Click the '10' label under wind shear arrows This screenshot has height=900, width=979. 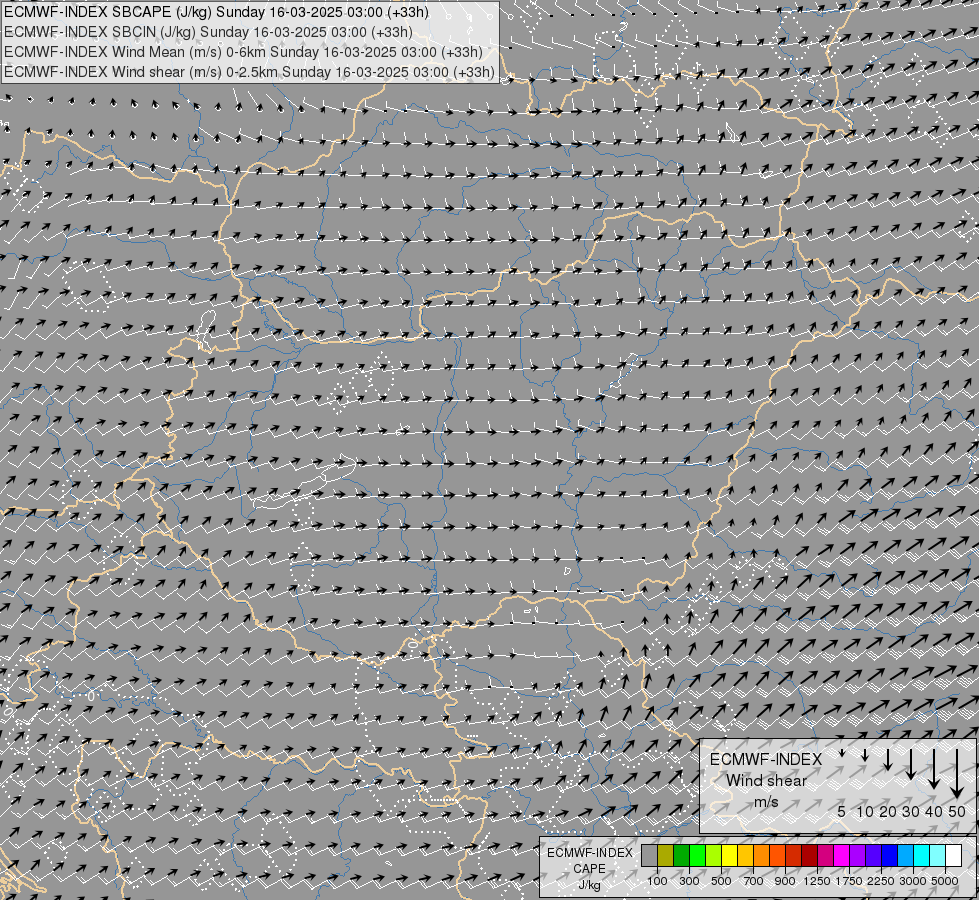click(865, 811)
